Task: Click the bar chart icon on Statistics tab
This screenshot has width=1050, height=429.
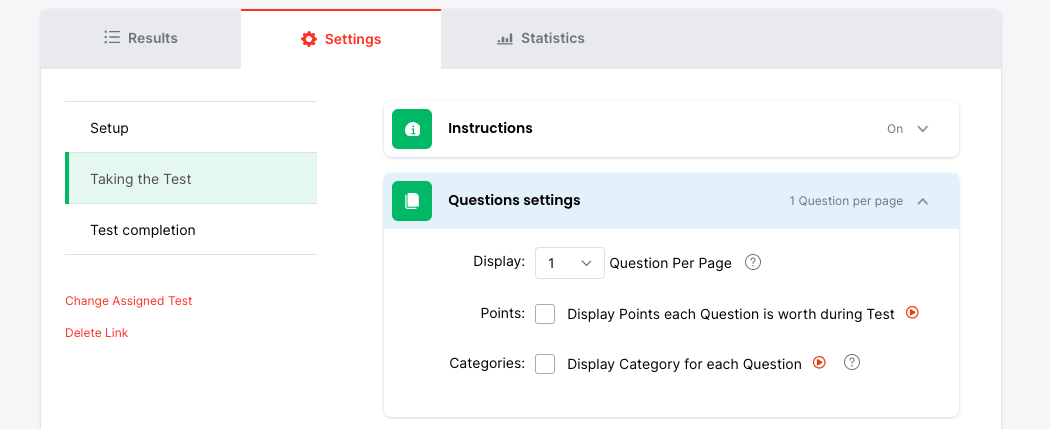Action: coord(505,39)
